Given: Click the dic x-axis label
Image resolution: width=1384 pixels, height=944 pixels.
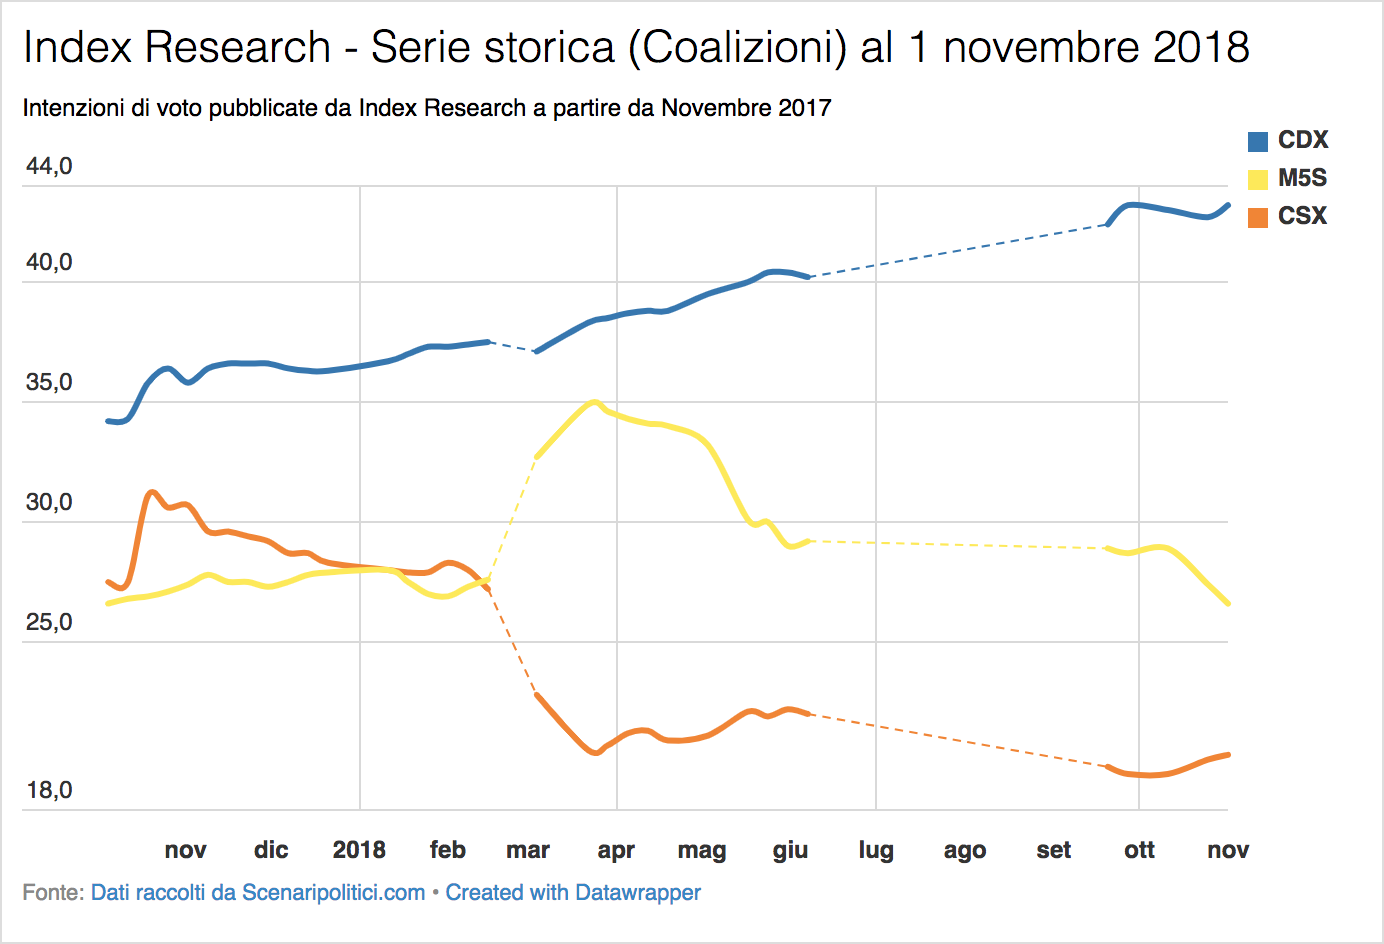Looking at the screenshot, I should point(271,850).
